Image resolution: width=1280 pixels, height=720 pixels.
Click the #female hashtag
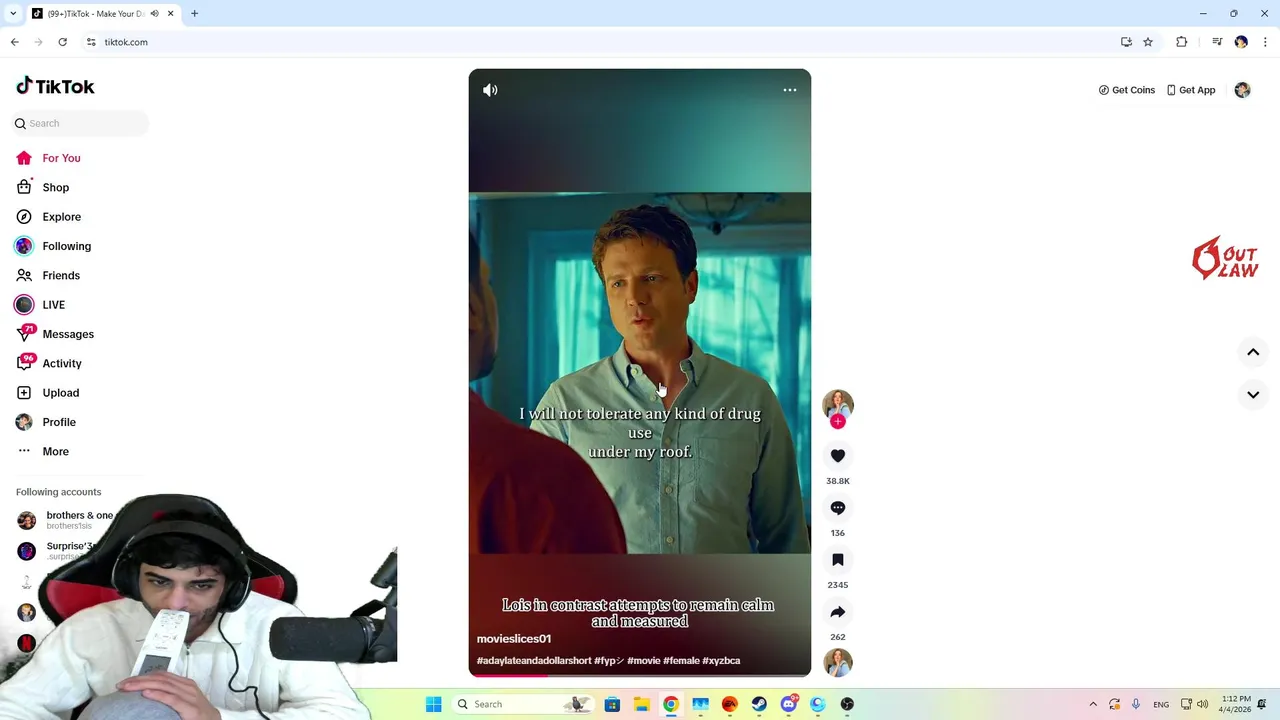point(681,660)
